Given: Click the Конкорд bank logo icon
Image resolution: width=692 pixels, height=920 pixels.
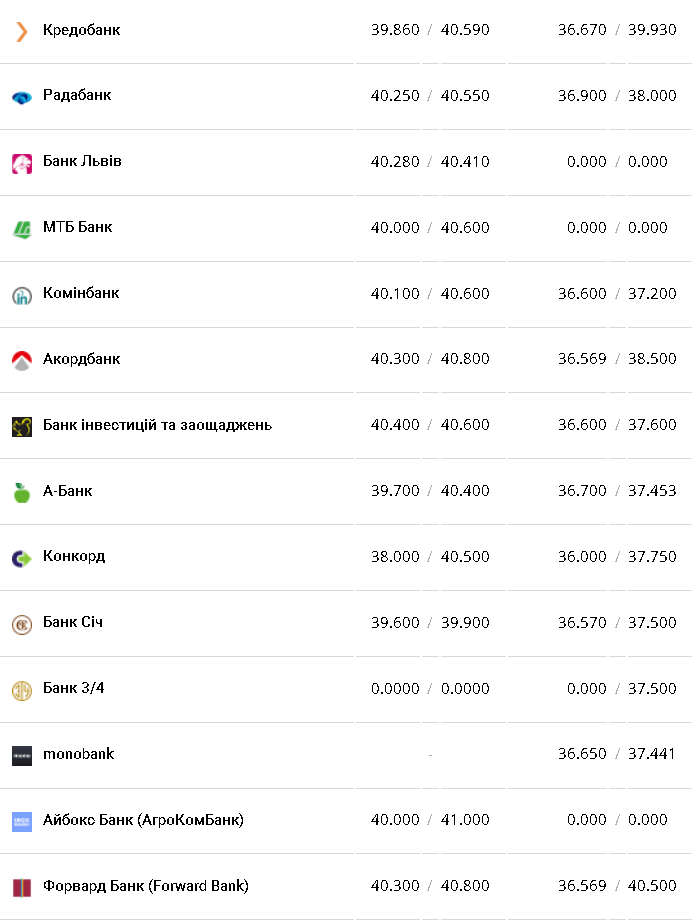Looking at the screenshot, I should 22,558.
